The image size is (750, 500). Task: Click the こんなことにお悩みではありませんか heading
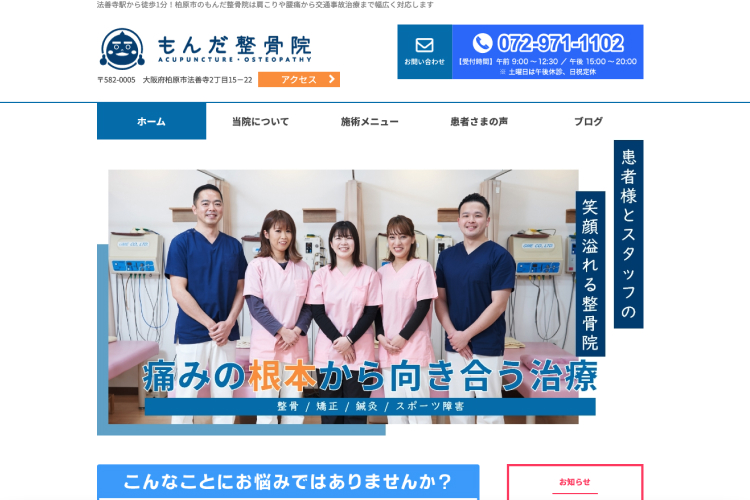(x=288, y=481)
